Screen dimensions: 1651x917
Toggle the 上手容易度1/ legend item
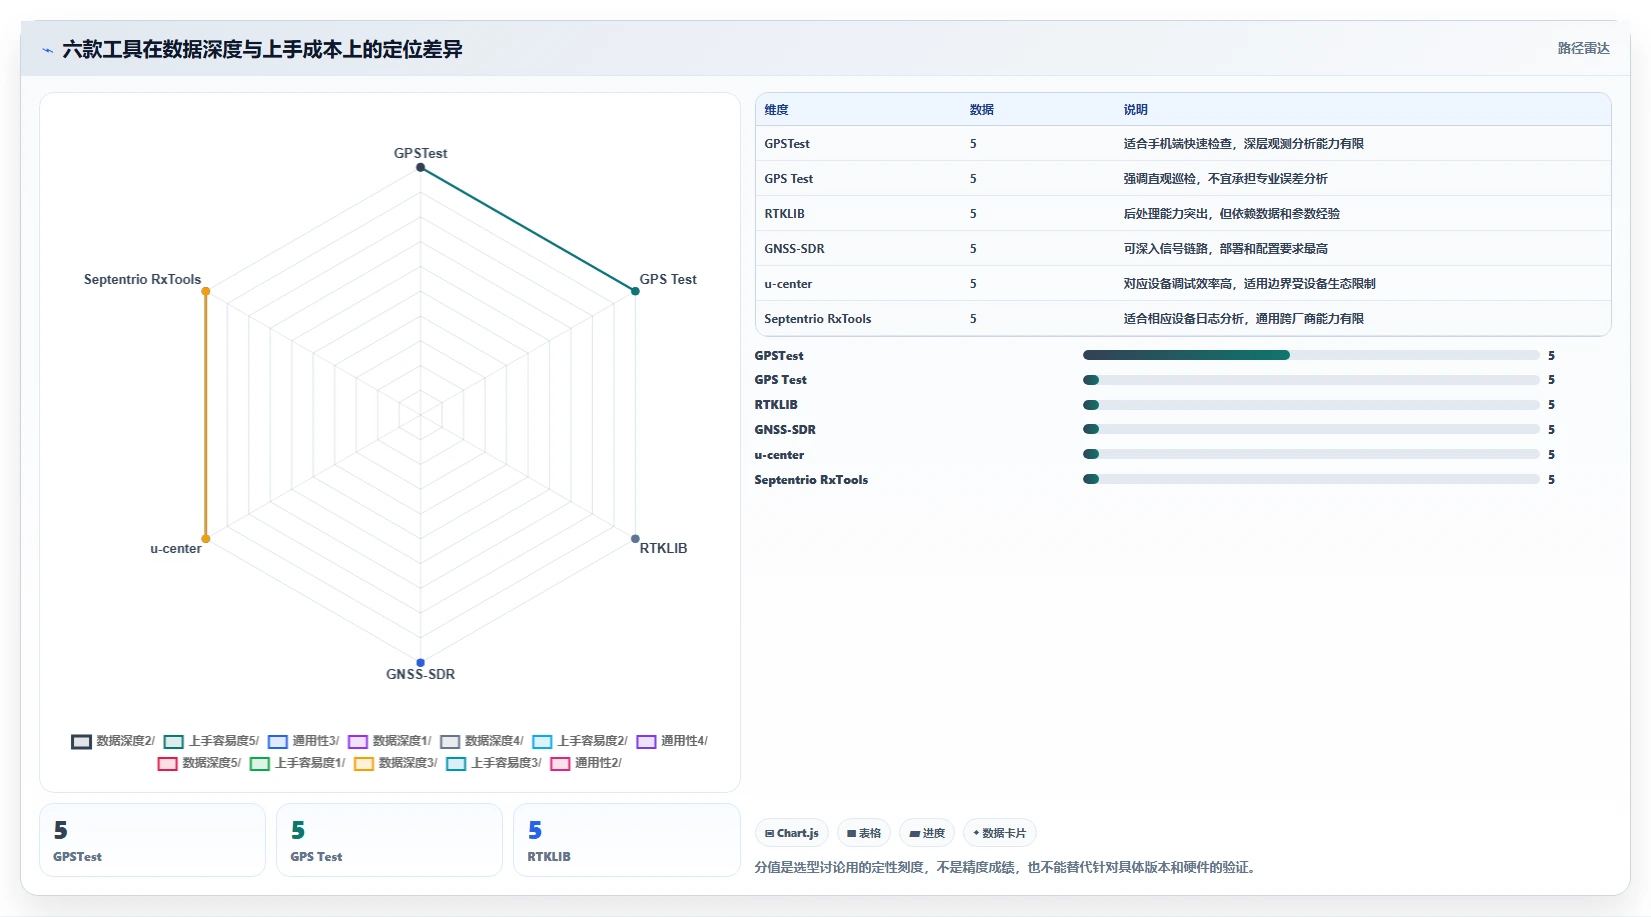(298, 763)
